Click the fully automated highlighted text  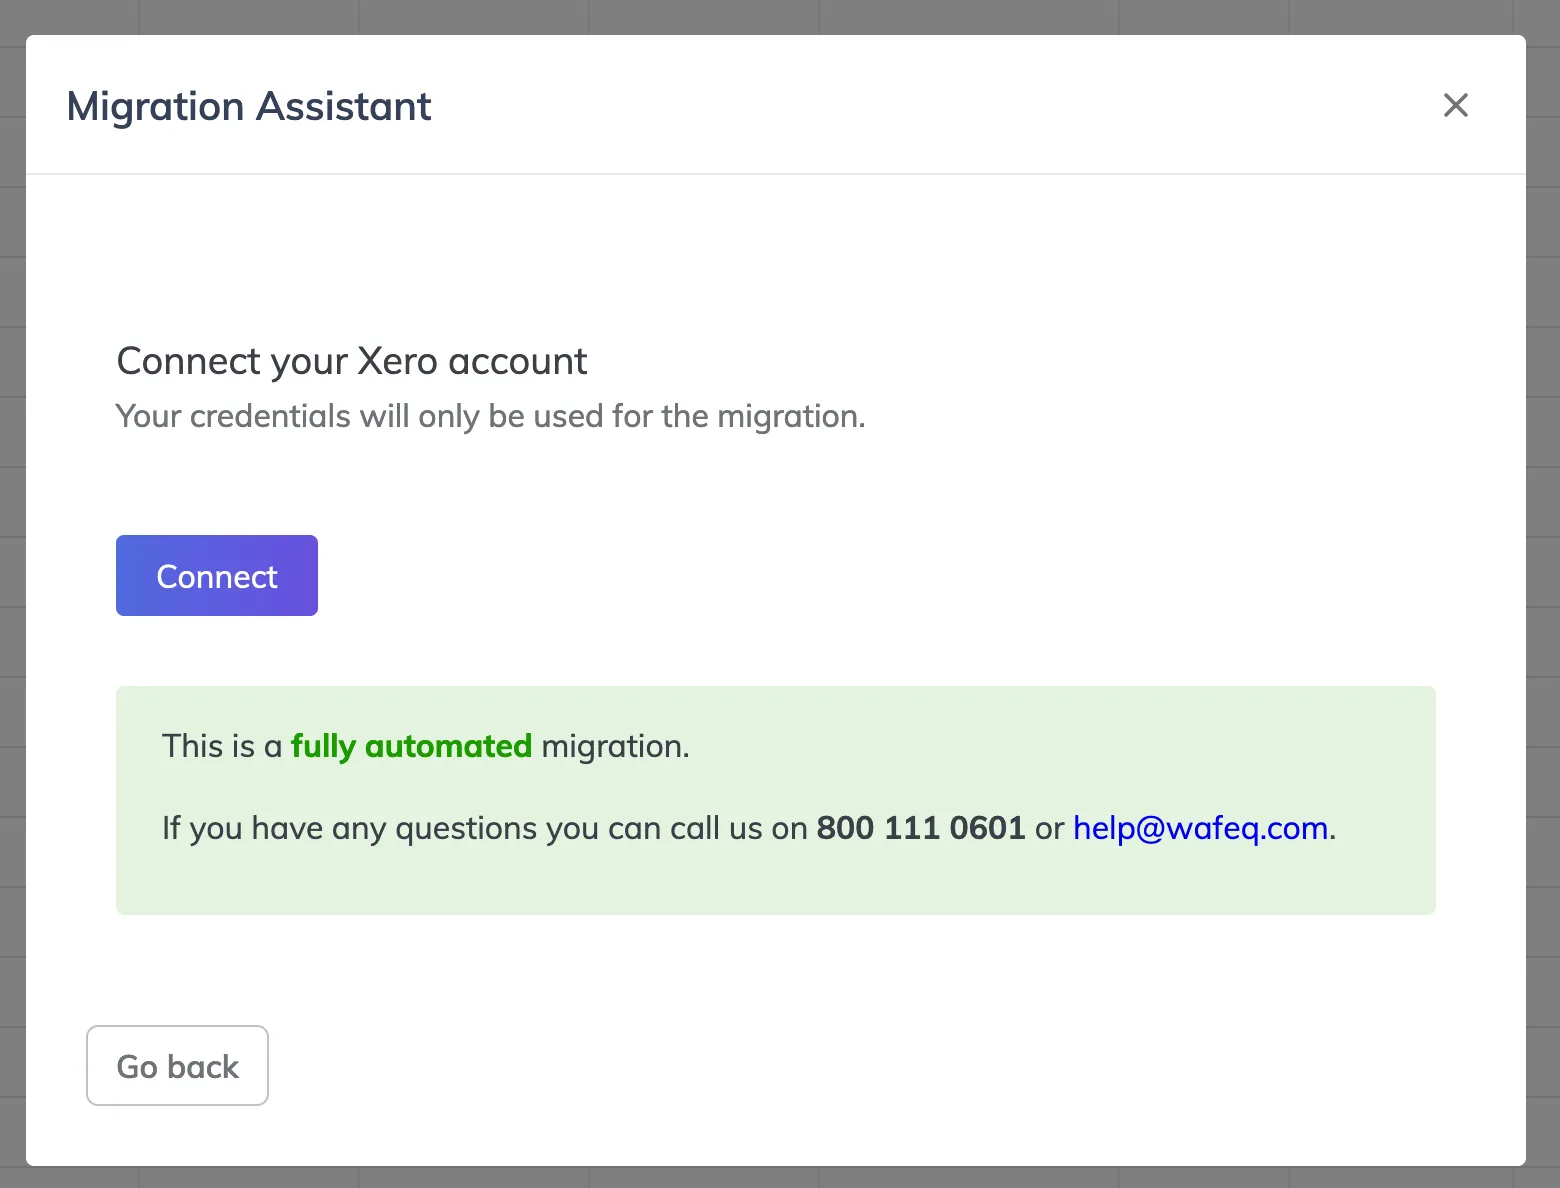[411, 745]
